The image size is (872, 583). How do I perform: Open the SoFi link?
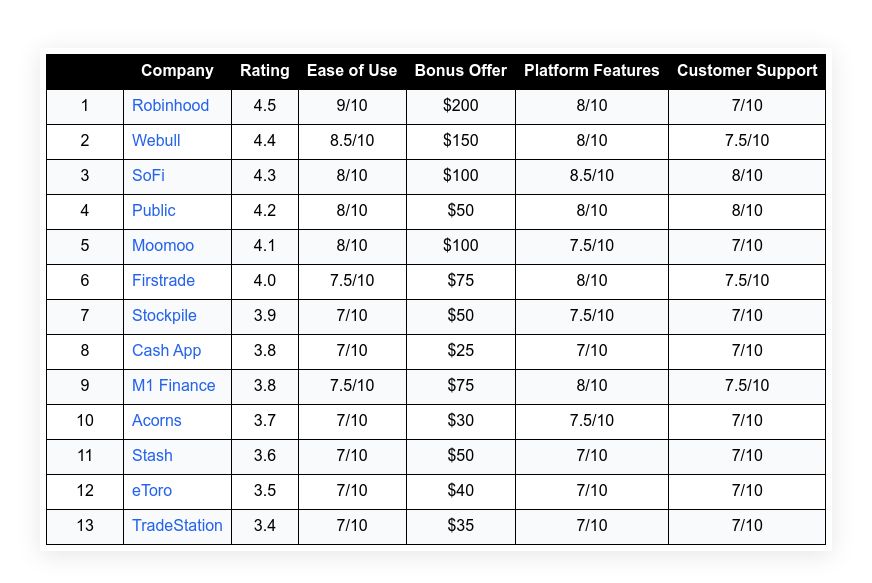[148, 176]
